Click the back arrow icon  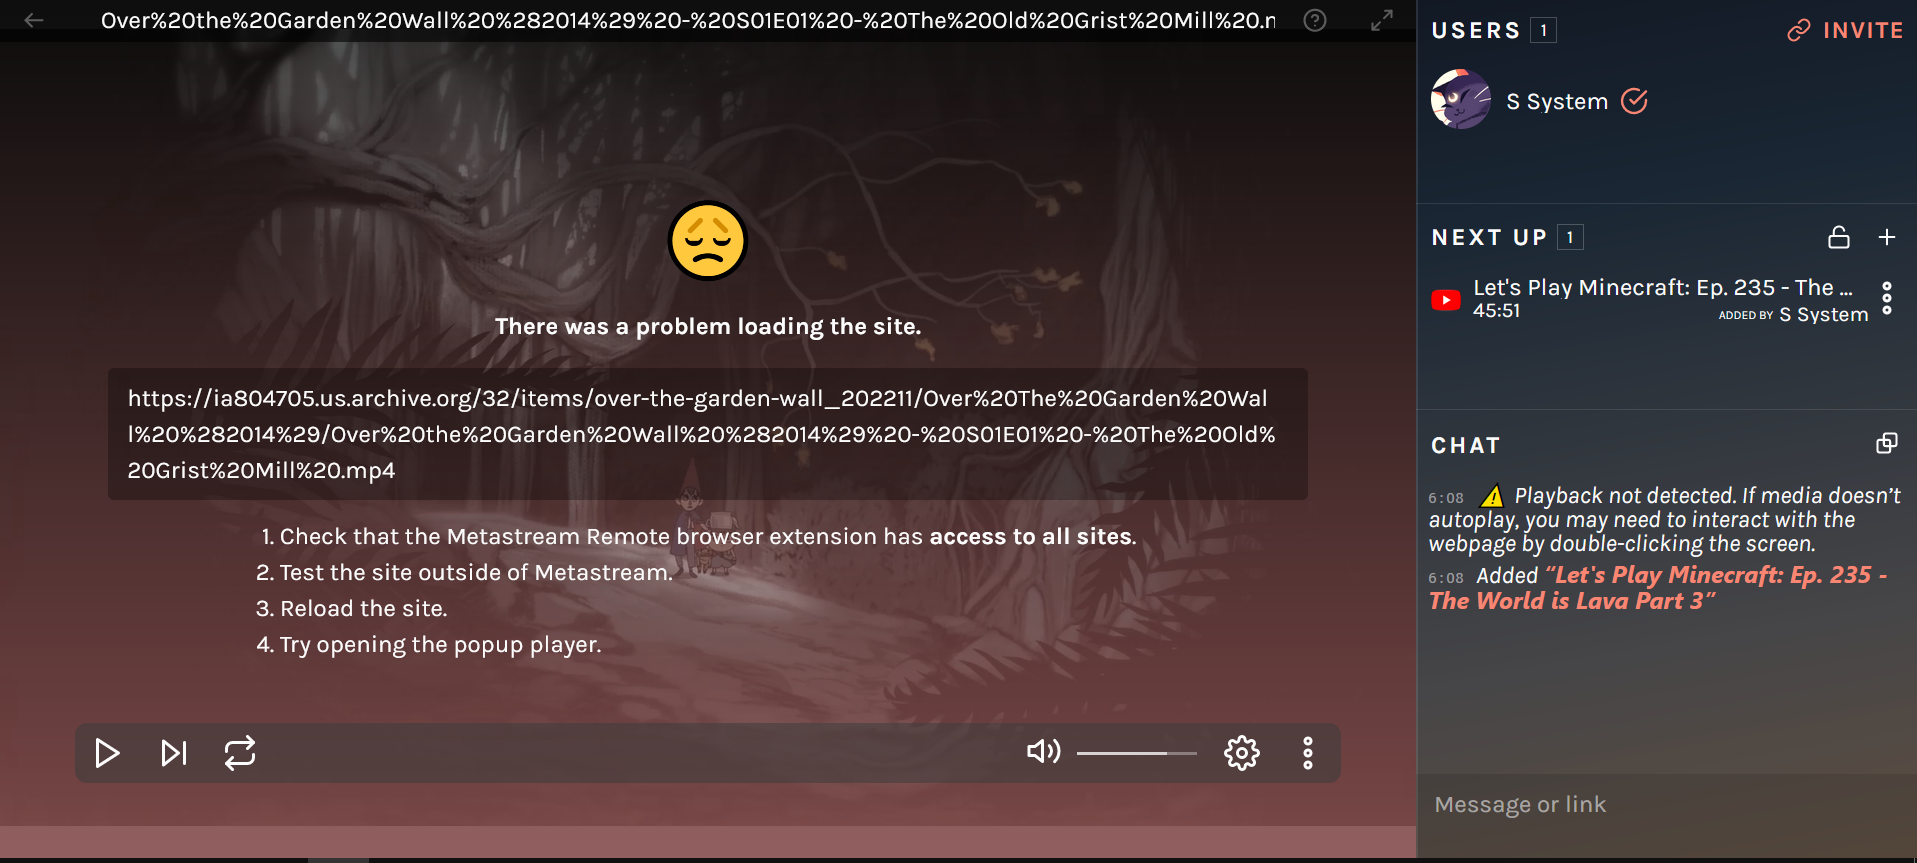34,20
